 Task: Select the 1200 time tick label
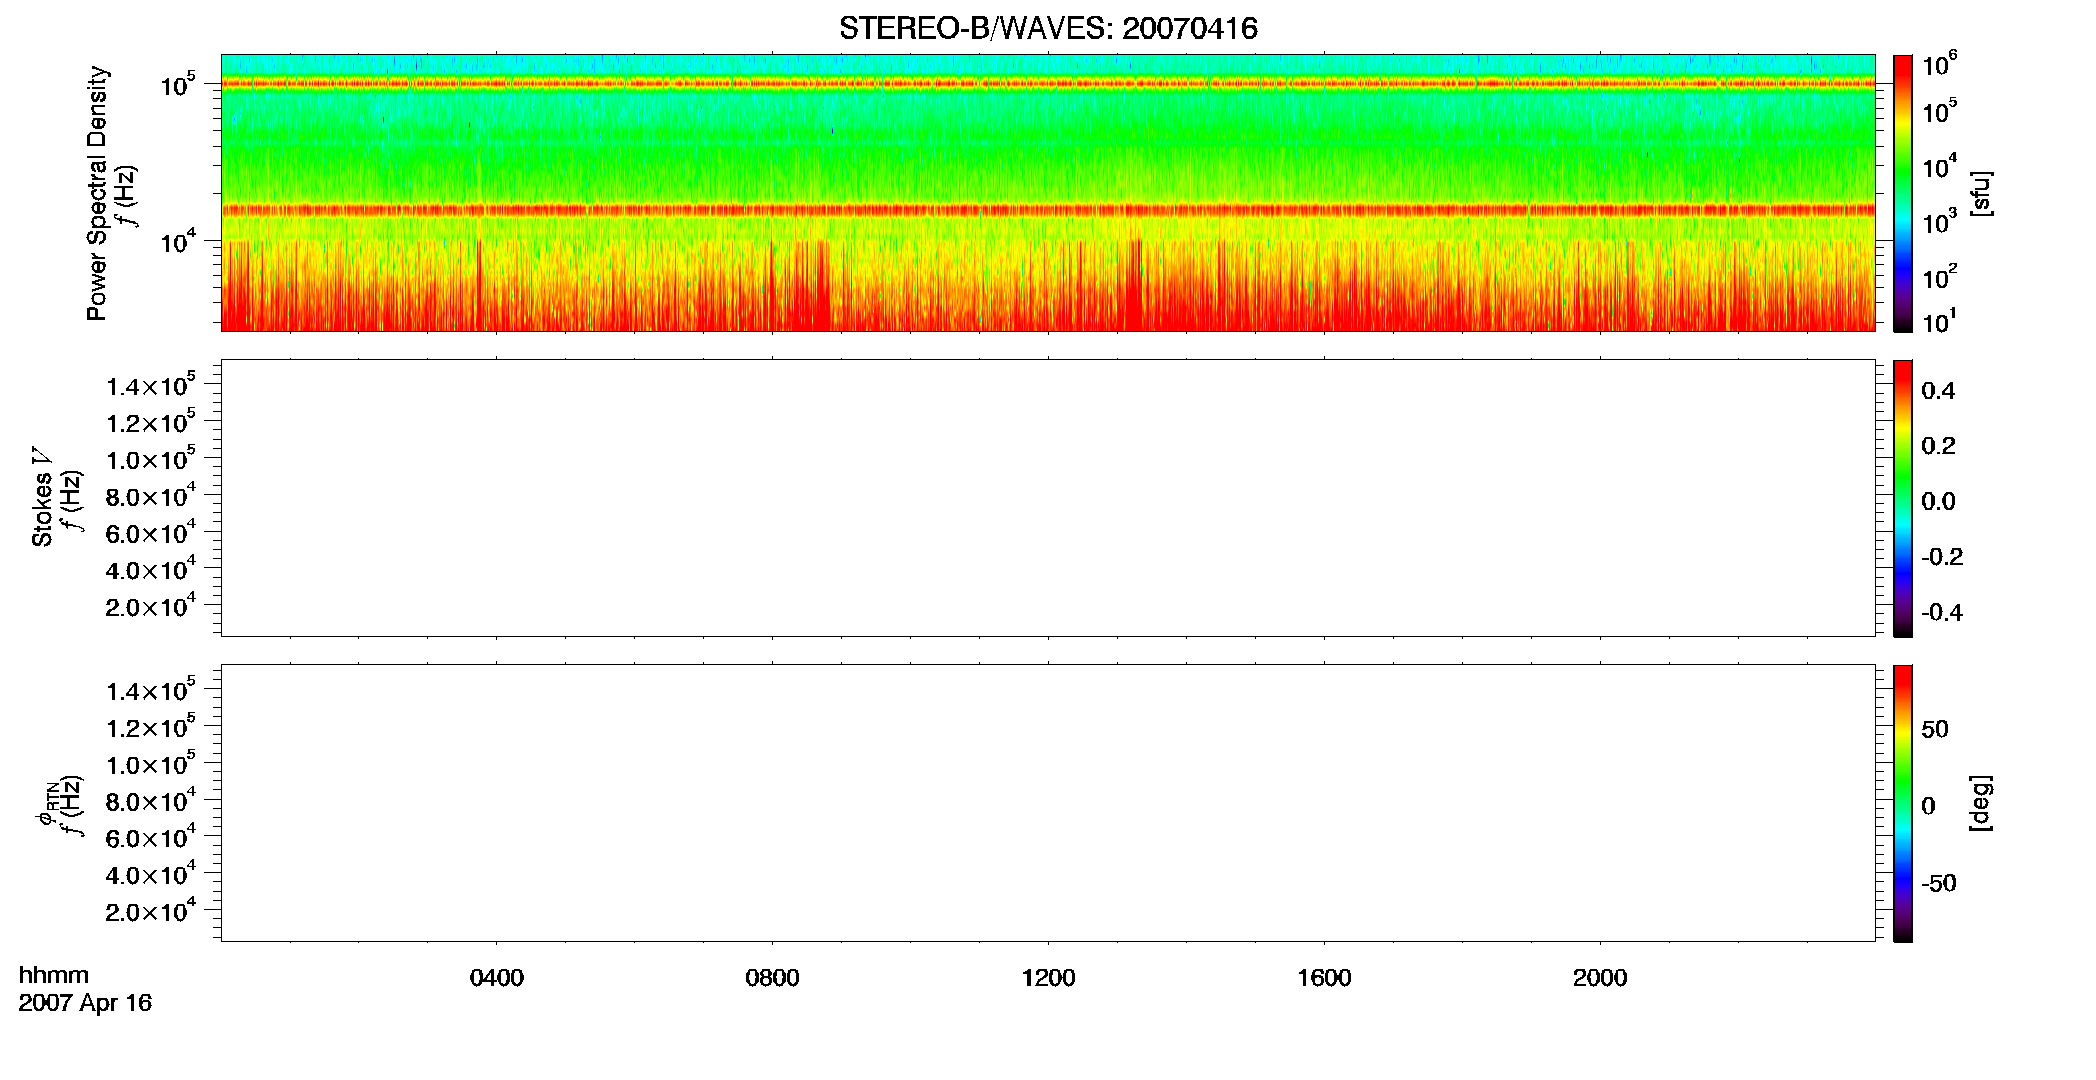coord(1048,978)
